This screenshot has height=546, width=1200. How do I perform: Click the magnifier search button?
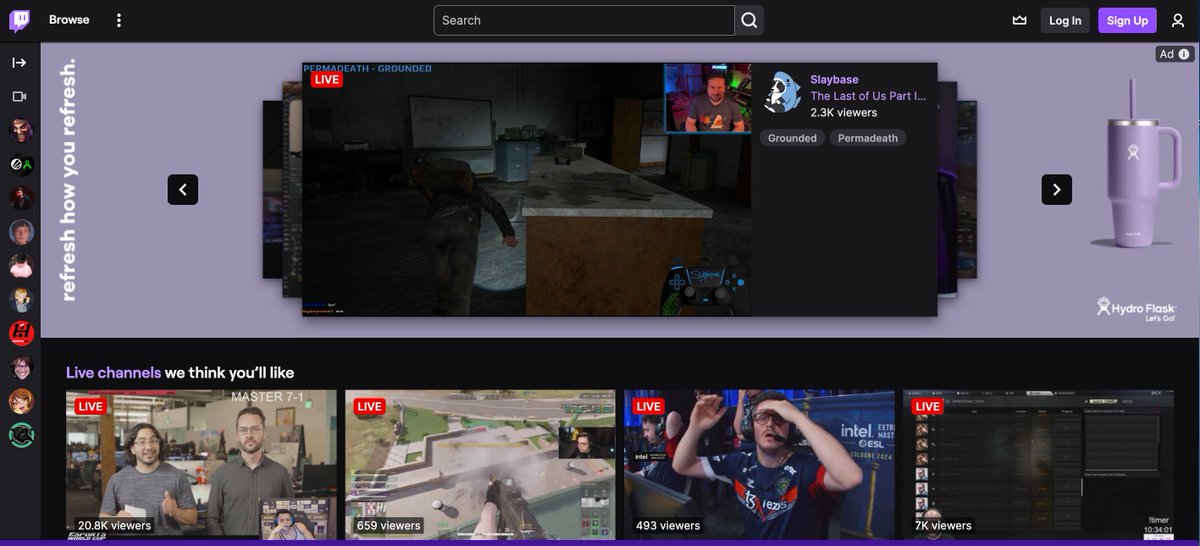pos(749,20)
